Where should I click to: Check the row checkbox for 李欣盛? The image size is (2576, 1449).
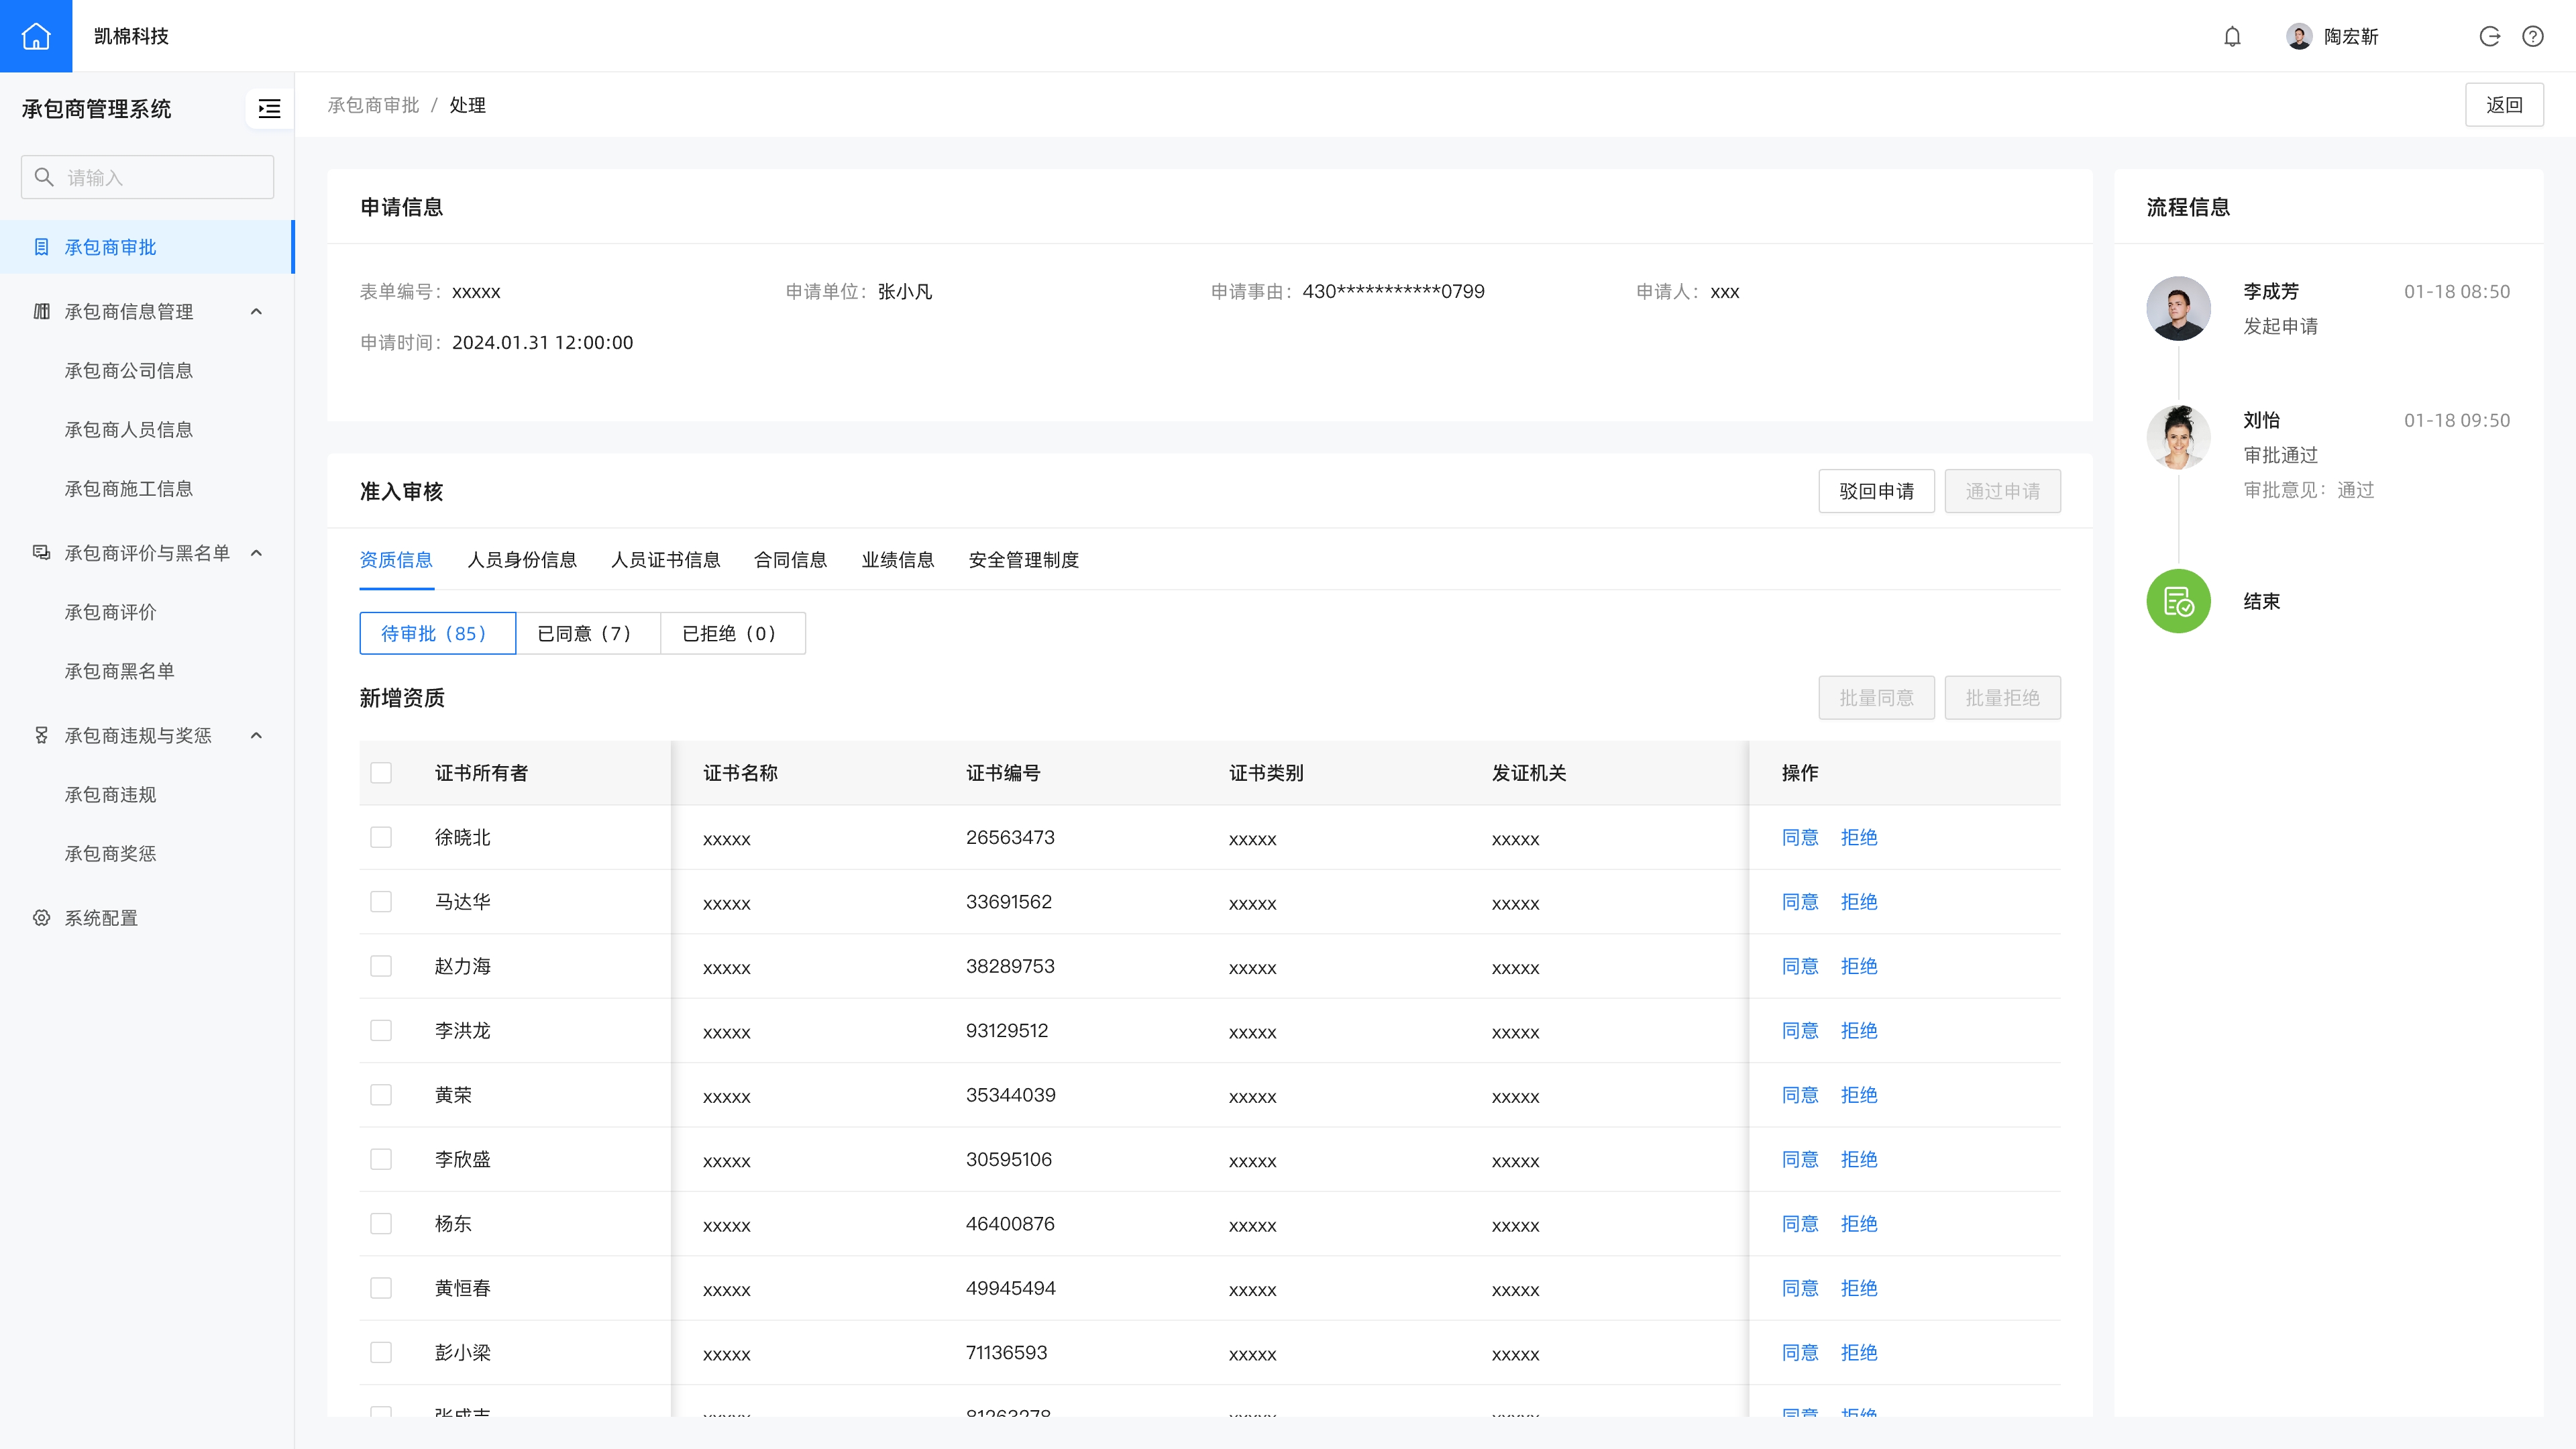tap(381, 1159)
